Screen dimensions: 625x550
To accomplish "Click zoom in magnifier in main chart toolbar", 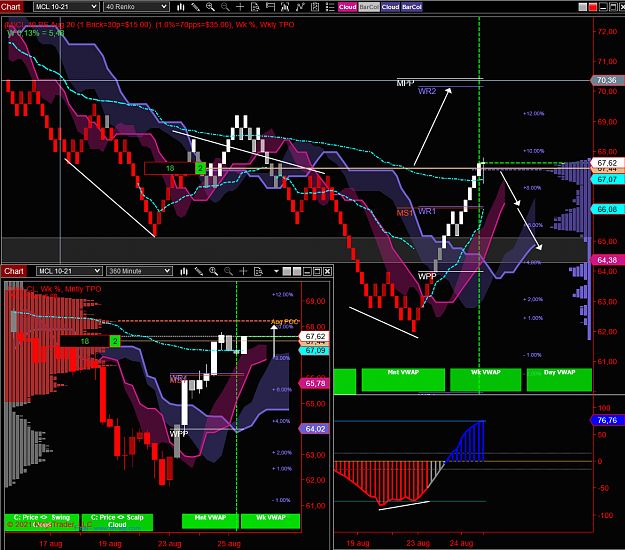I will click(x=210, y=7).
